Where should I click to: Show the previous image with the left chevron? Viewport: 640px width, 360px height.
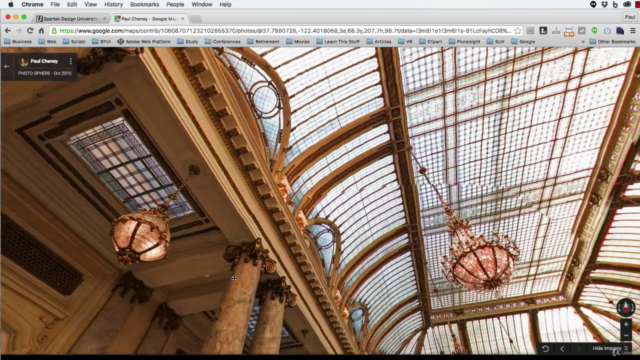(x=562, y=348)
